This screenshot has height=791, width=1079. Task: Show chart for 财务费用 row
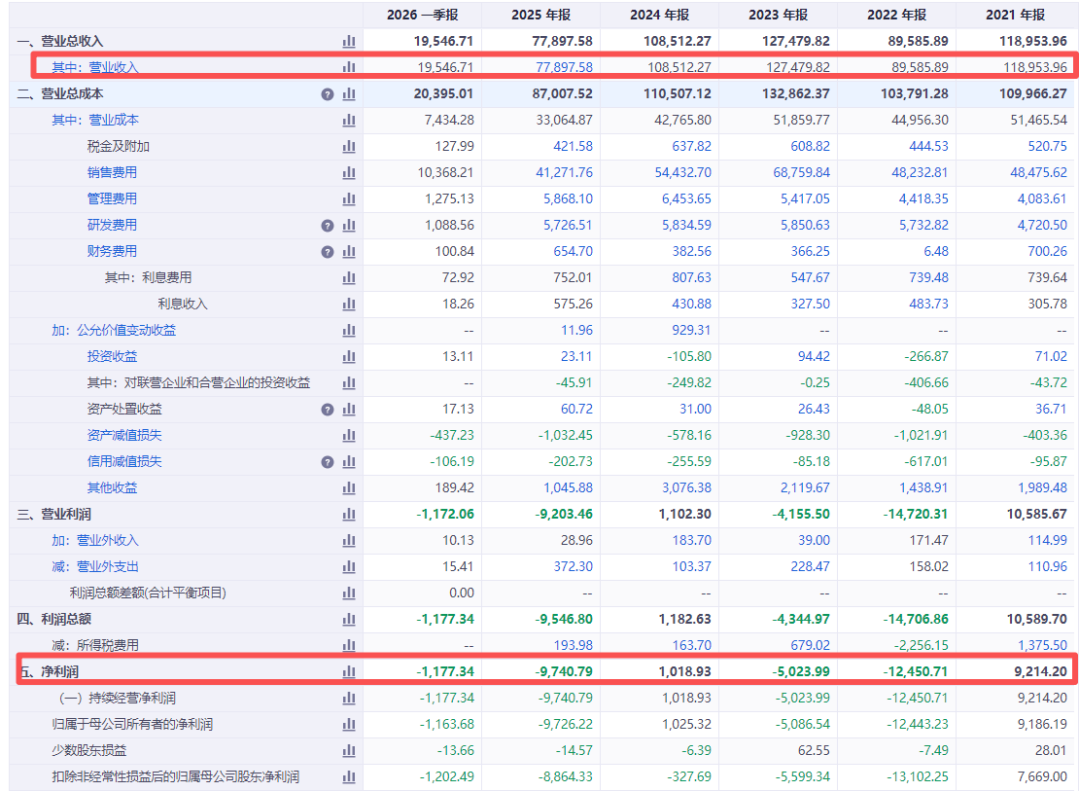pos(349,251)
